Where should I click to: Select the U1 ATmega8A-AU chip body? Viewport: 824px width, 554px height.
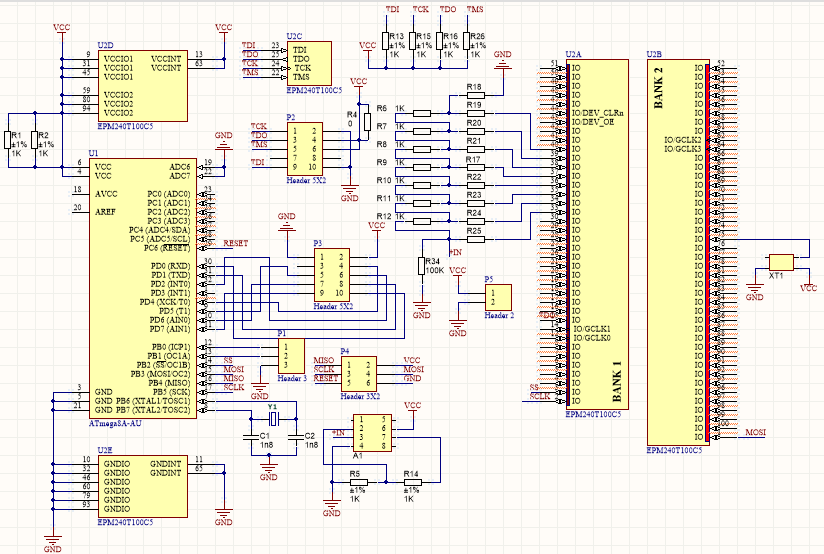point(143,289)
